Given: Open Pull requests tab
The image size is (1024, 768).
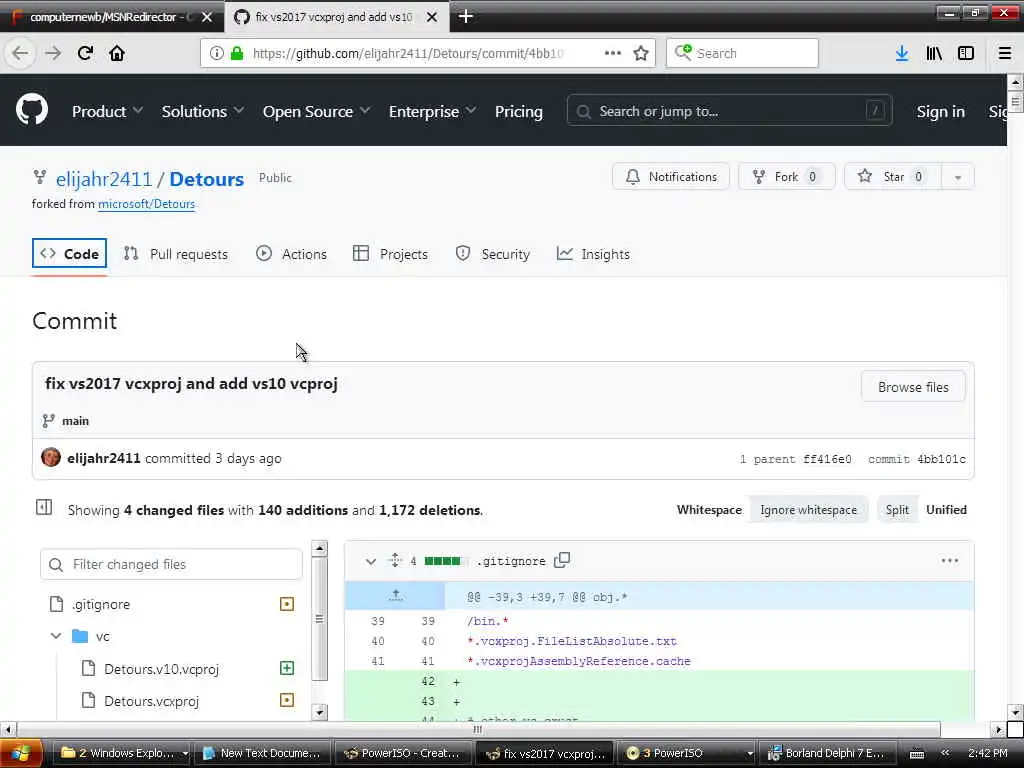Looking at the screenshot, I should pos(176,253).
